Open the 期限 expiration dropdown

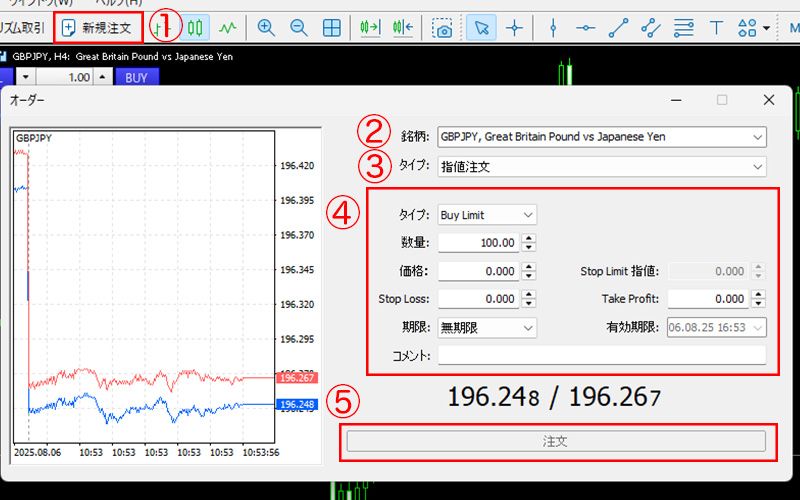(487, 328)
